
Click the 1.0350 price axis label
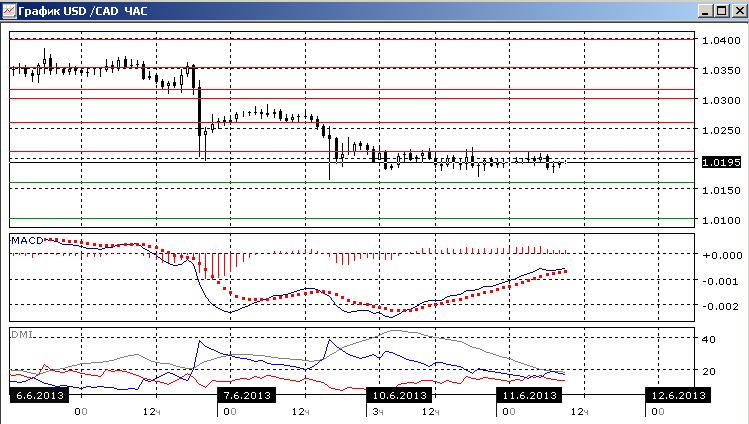(721, 71)
